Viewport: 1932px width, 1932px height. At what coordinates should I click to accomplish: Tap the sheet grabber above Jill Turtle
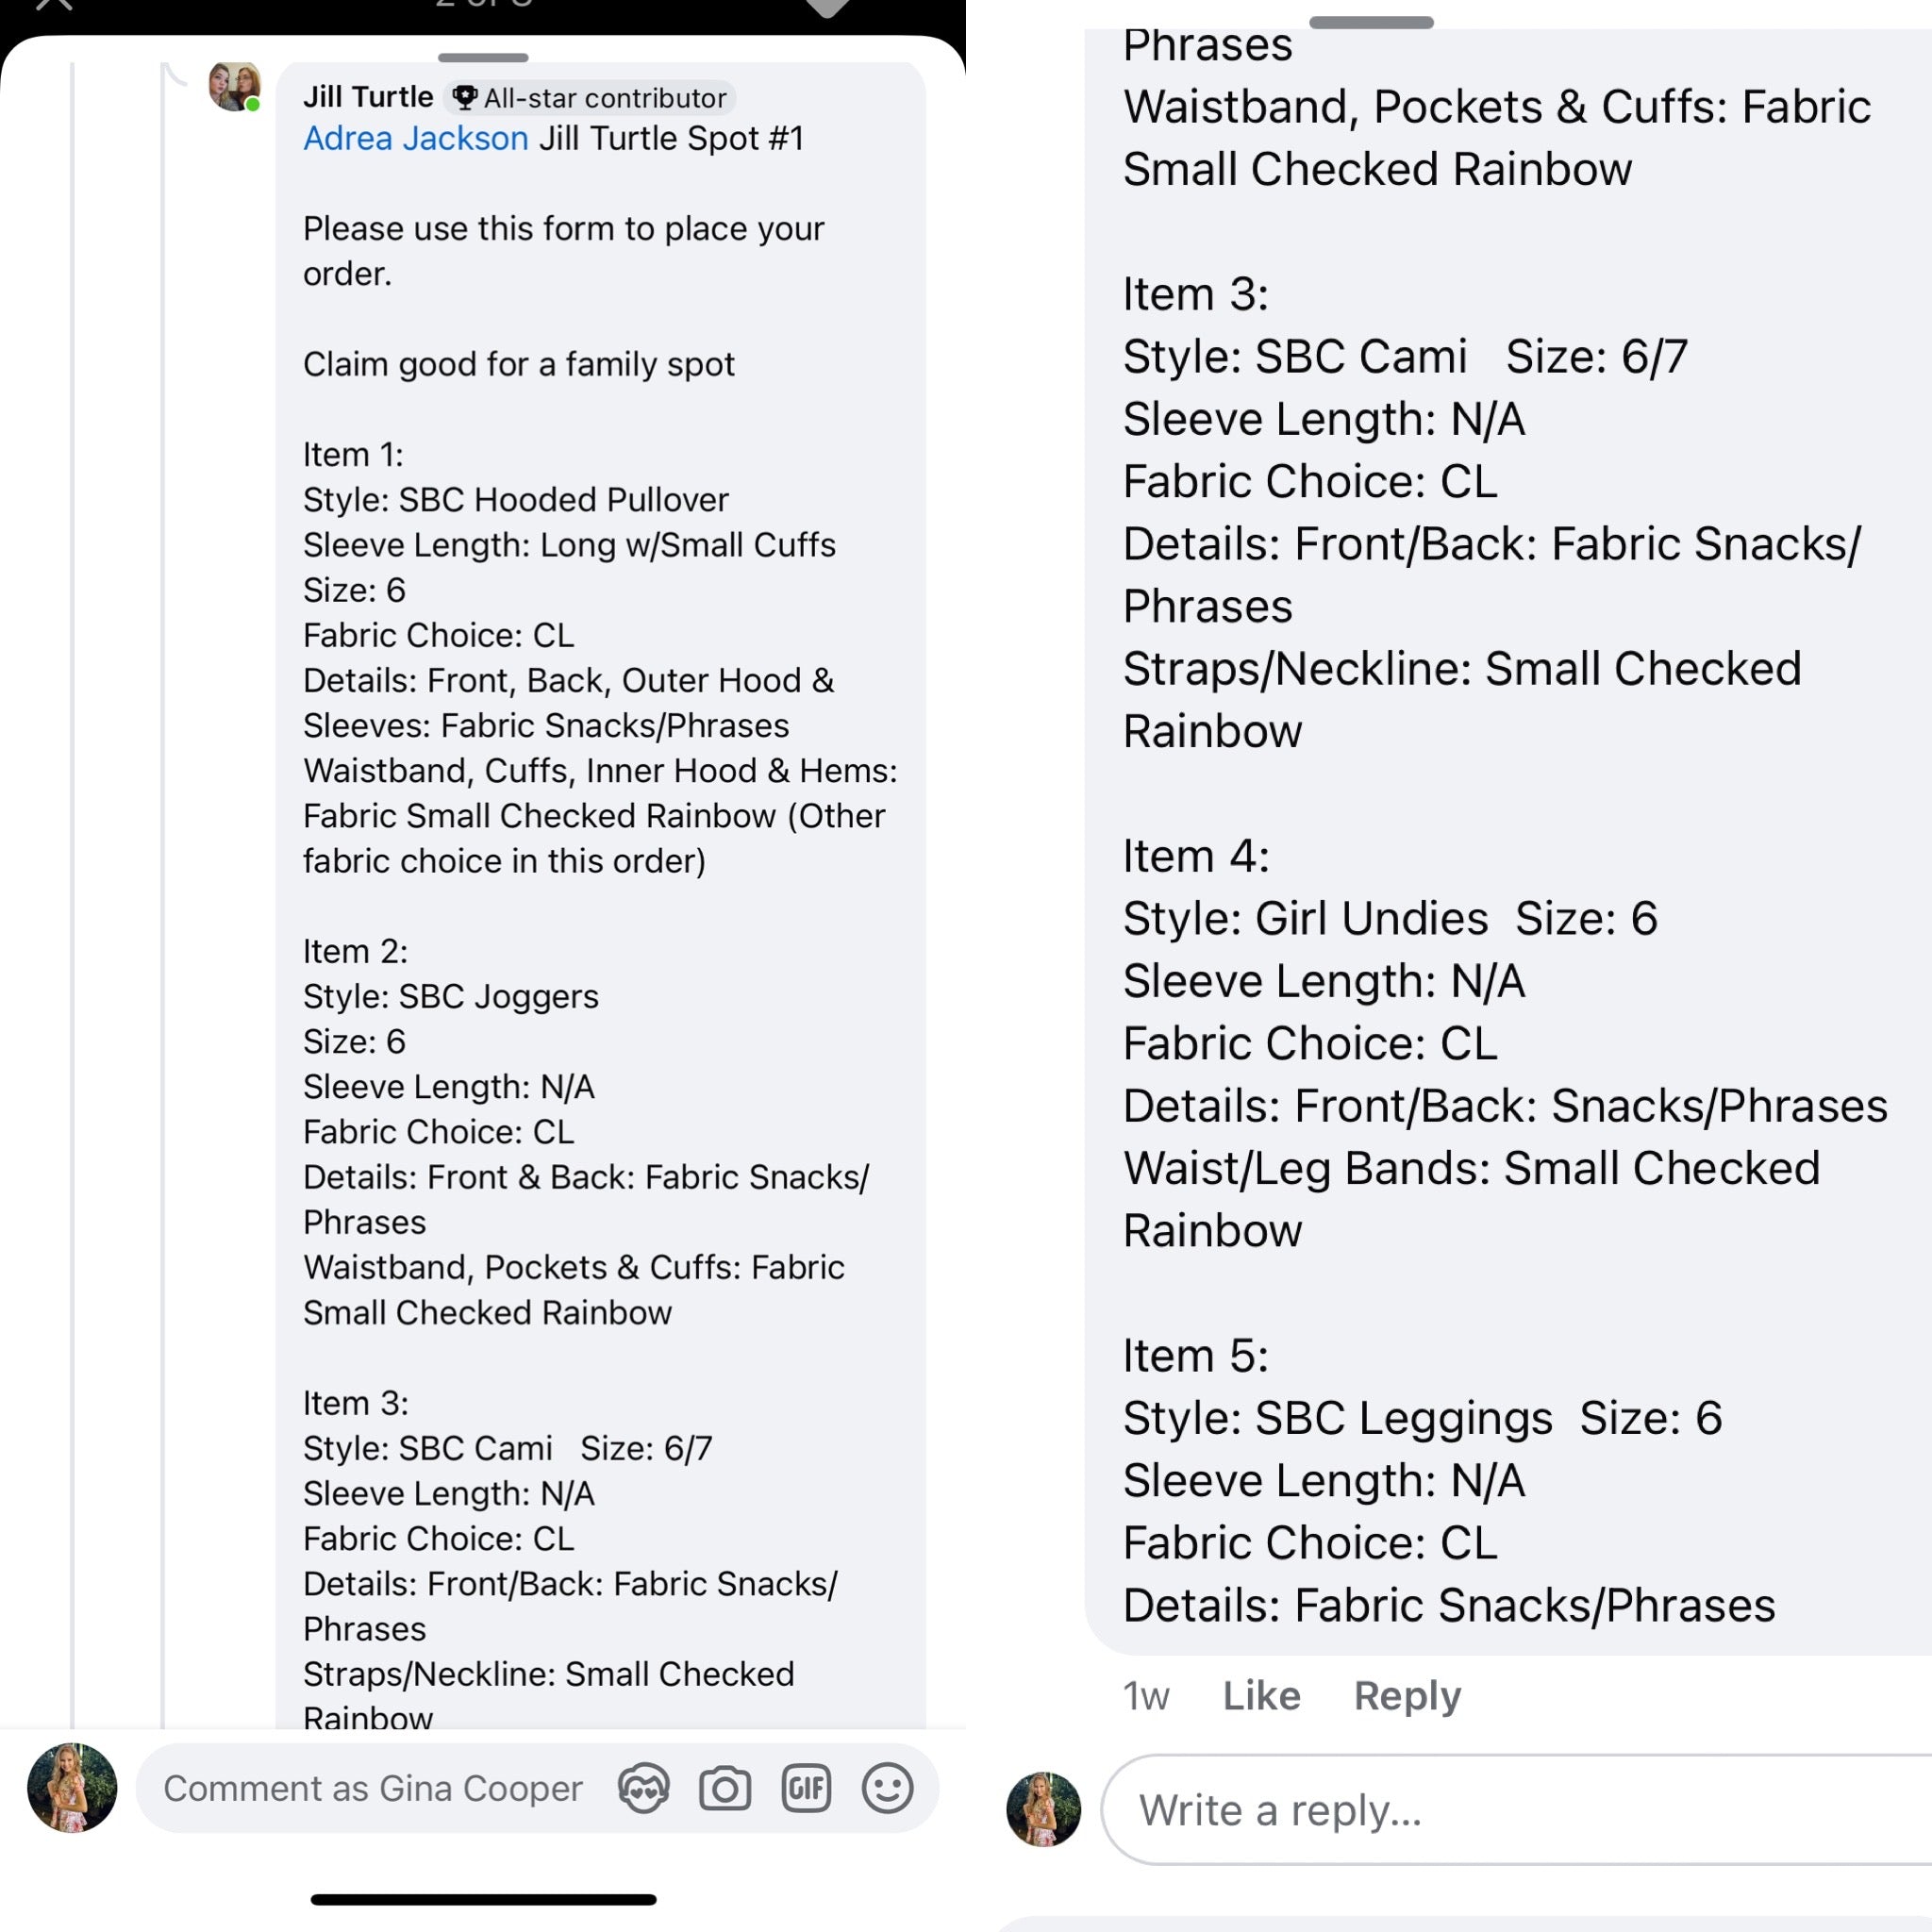click(483, 57)
